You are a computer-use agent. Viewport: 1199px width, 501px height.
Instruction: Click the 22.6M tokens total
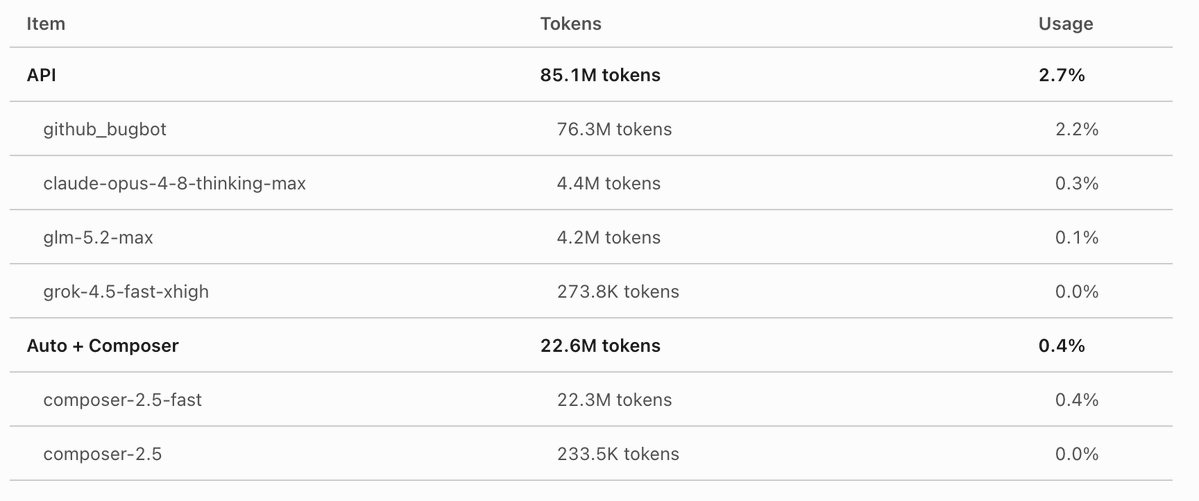tap(600, 346)
